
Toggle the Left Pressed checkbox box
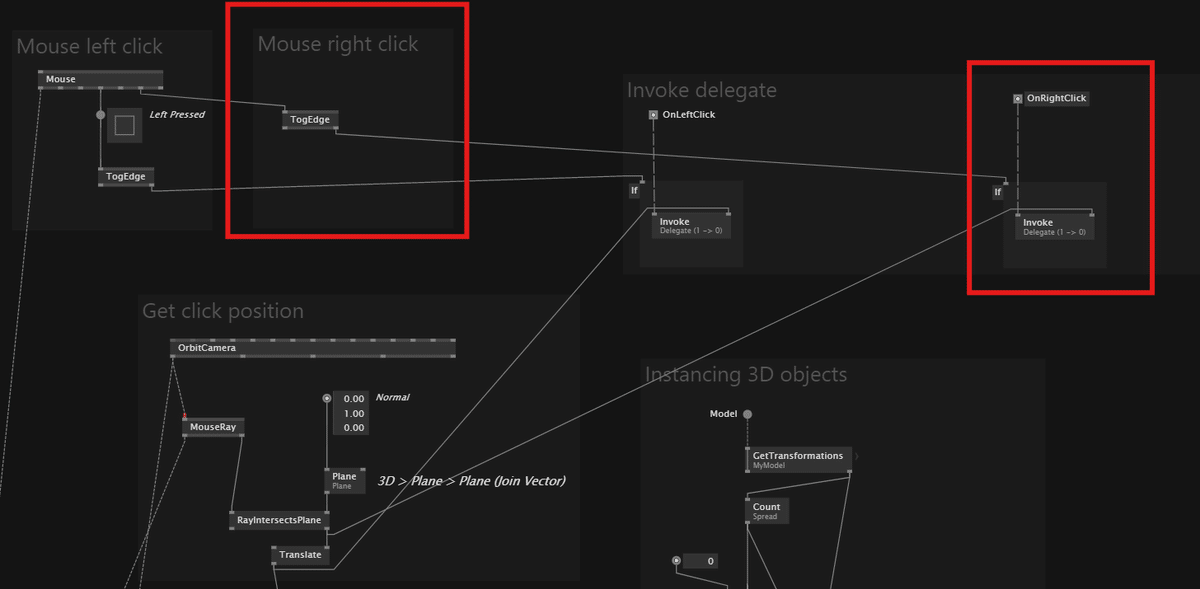coord(125,125)
